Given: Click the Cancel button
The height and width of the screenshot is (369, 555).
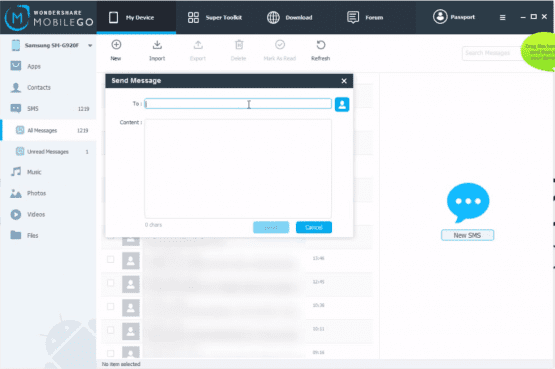Looking at the screenshot, I should [314, 227].
